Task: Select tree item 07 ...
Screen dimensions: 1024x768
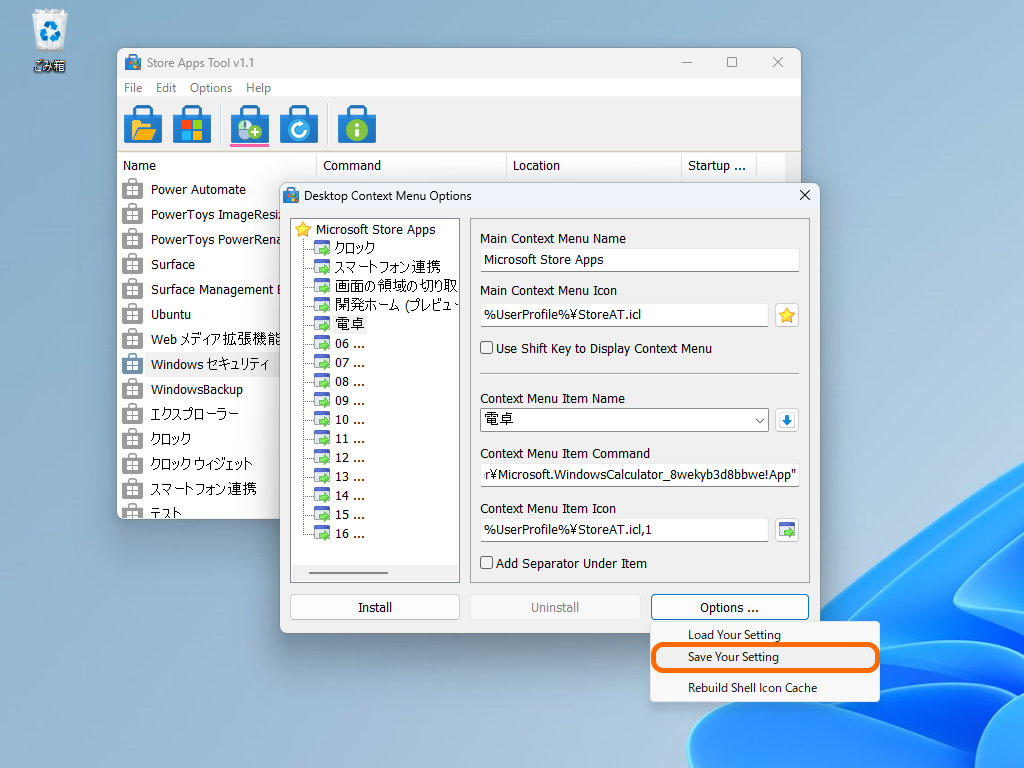Action: pos(349,362)
